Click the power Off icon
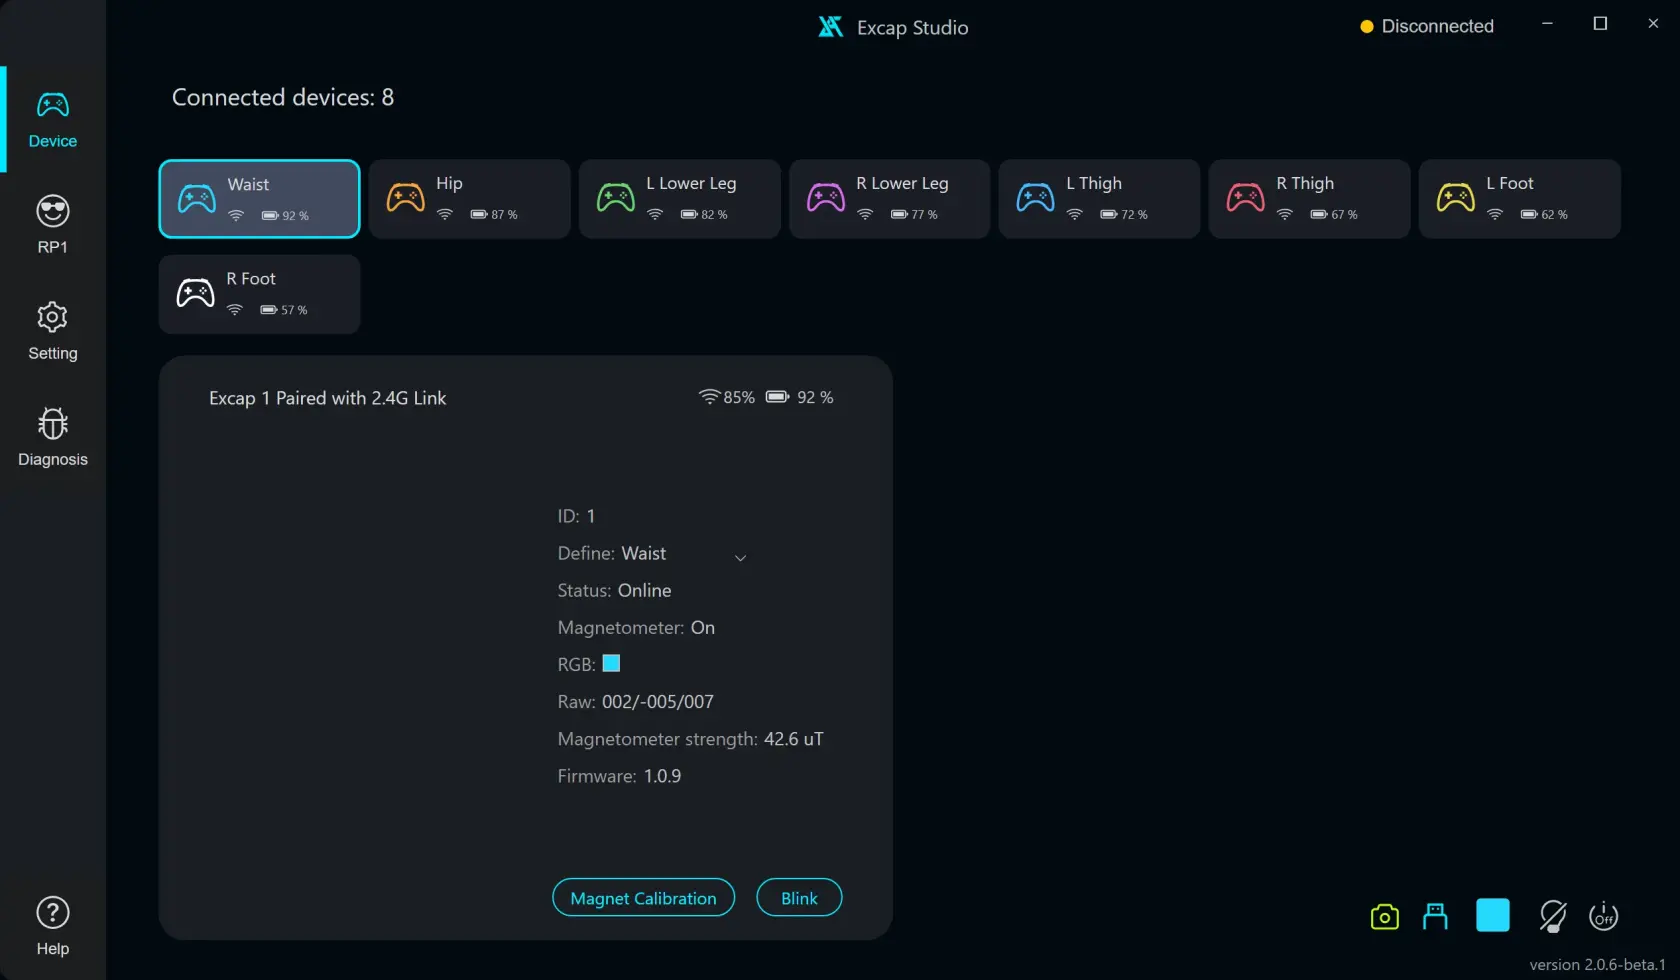This screenshot has width=1680, height=980. (x=1603, y=916)
